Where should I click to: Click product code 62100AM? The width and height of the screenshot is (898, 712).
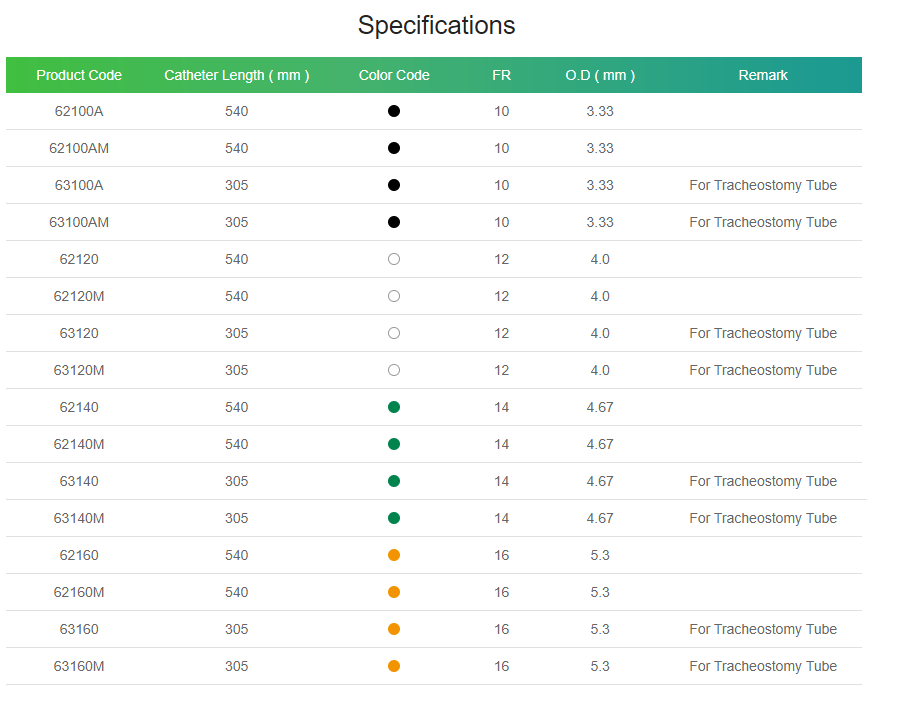click(79, 148)
